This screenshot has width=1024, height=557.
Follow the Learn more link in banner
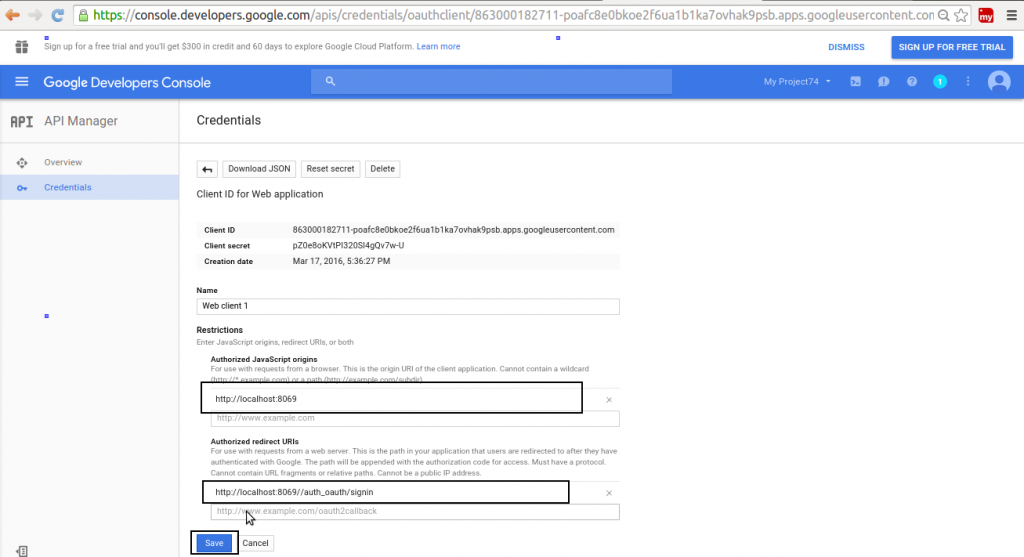click(x=438, y=47)
